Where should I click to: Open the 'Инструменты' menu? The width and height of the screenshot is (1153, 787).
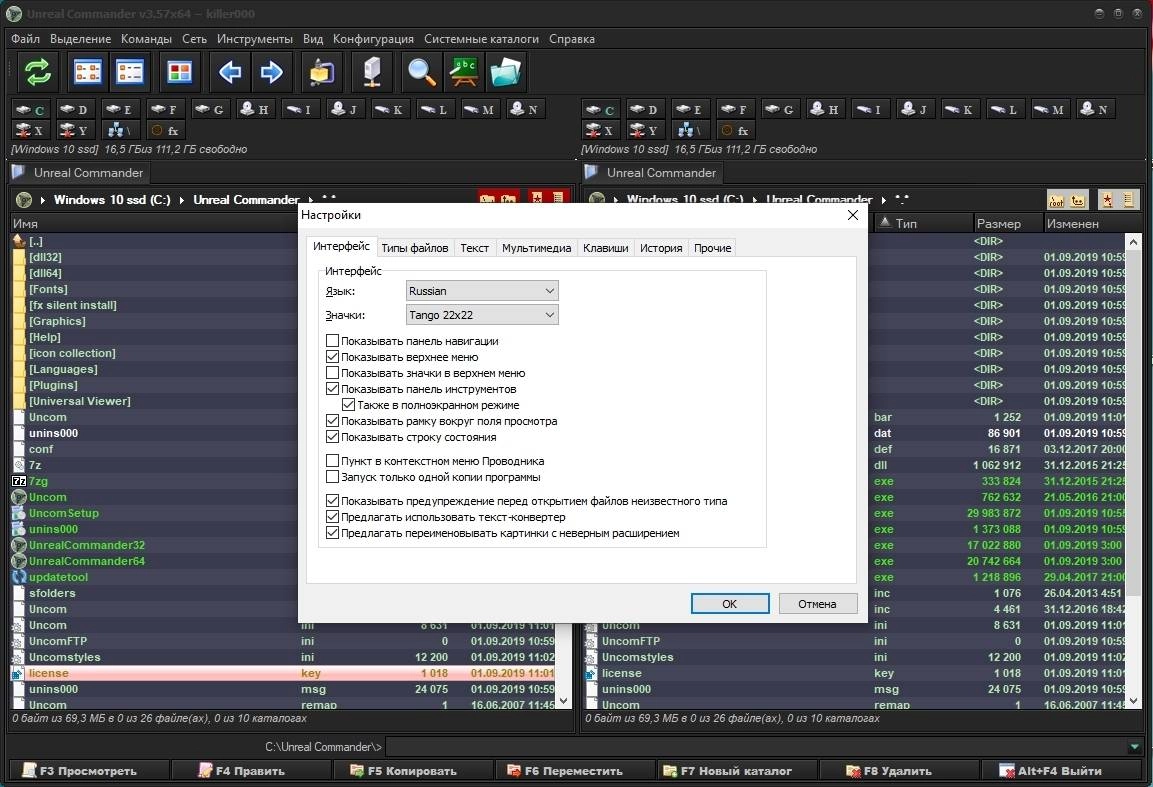[254, 39]
